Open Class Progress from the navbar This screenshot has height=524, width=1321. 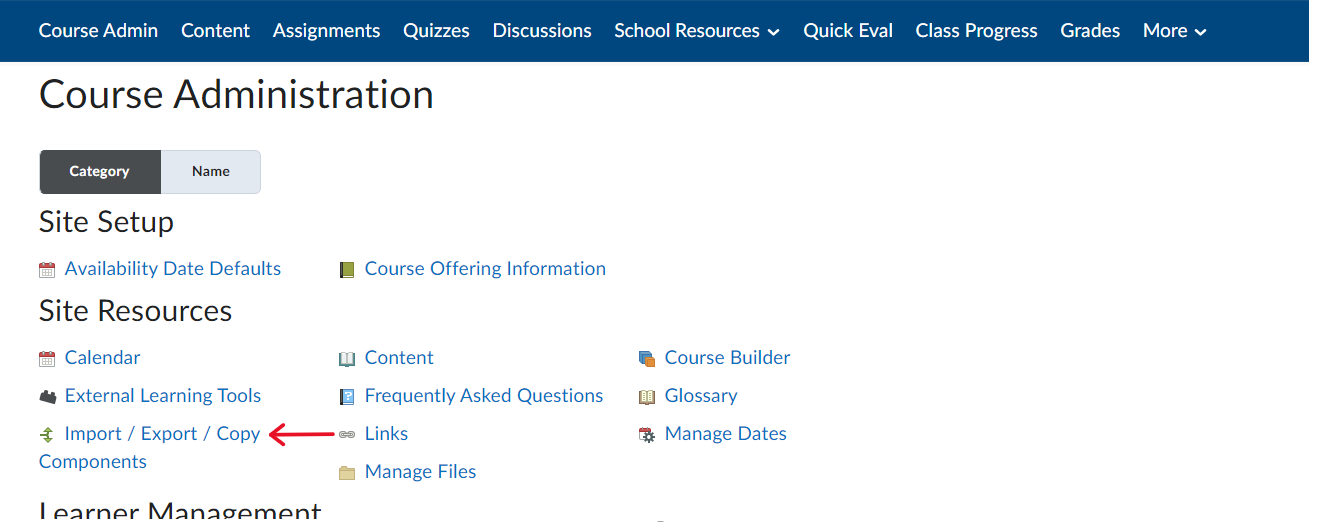tap(976, 31)
